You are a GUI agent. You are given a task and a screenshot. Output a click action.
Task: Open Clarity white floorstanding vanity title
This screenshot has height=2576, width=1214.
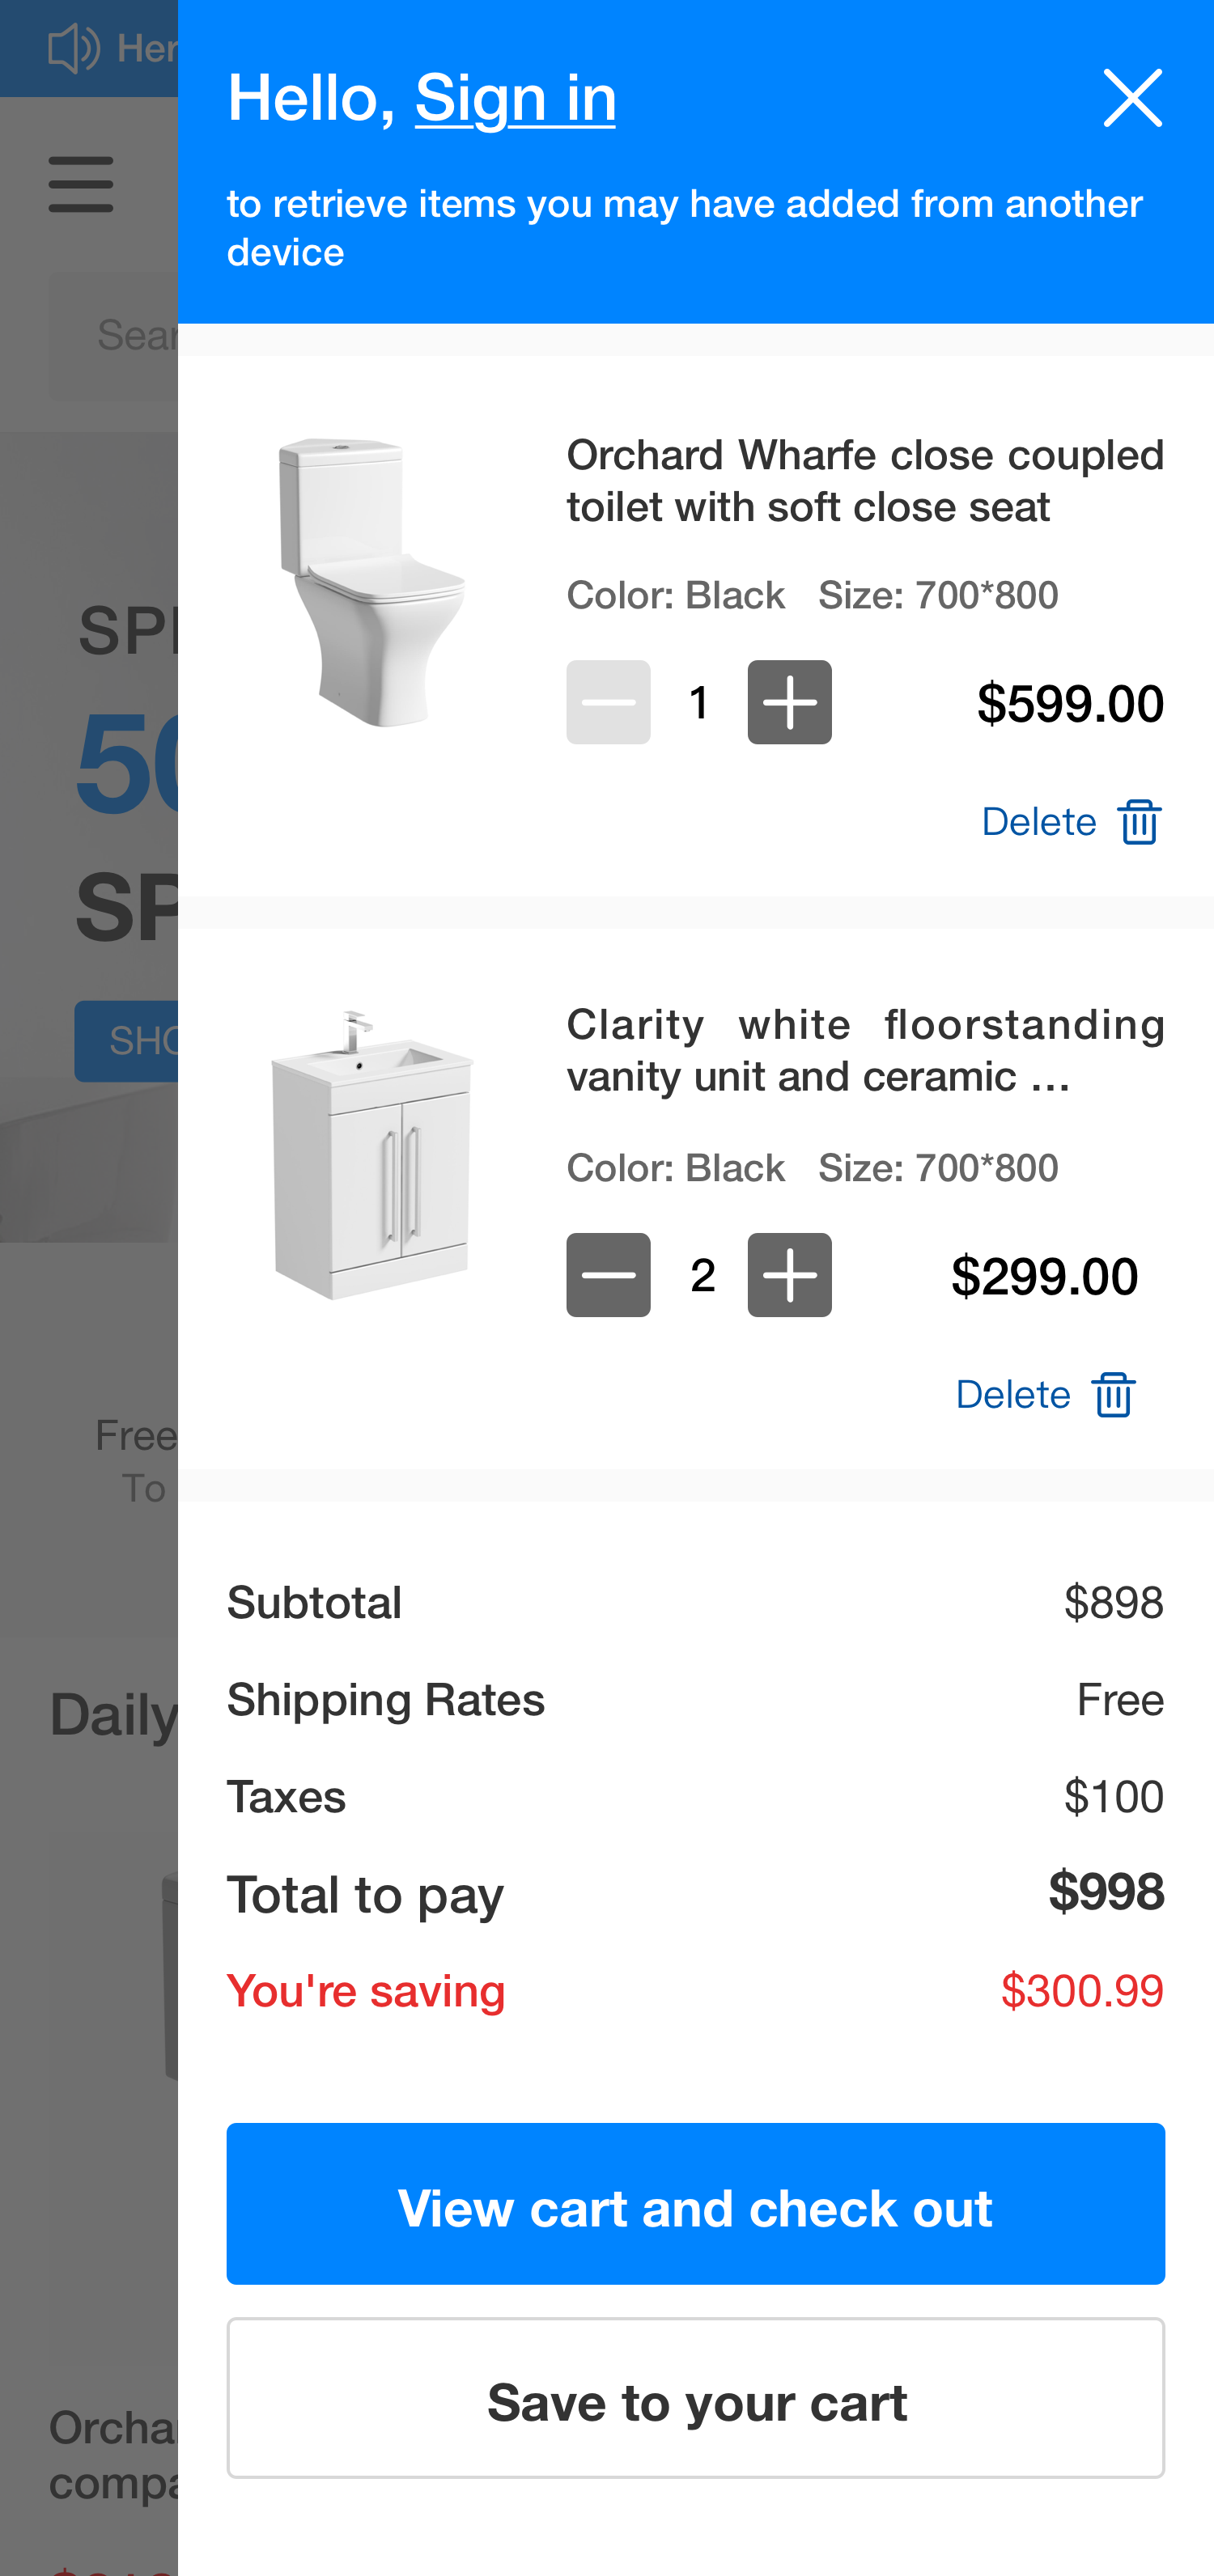[865, 1051]
